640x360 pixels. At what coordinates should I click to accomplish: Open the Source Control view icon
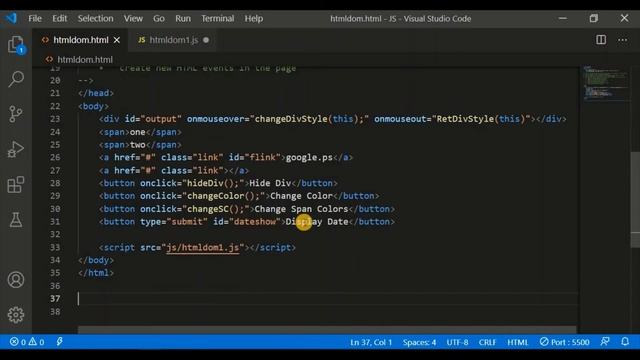[16, 114]
